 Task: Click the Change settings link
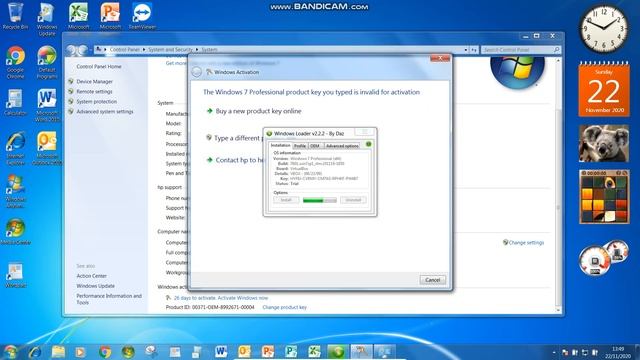click(x=526, y=242)
